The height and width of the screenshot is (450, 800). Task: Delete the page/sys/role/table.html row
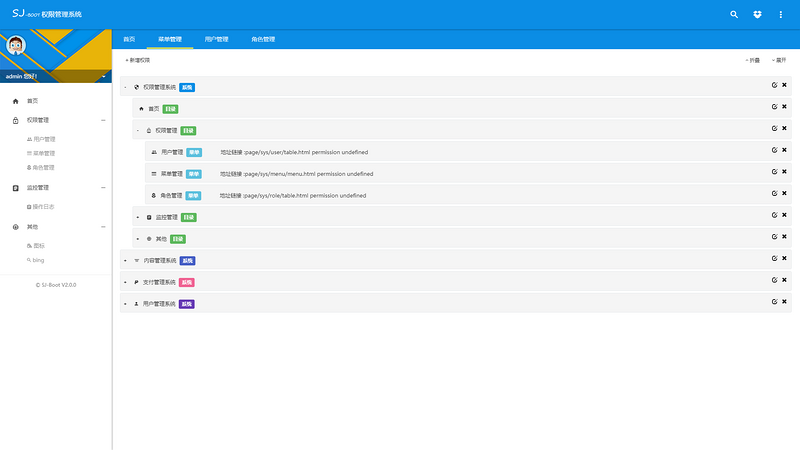(x=784, y=193)
